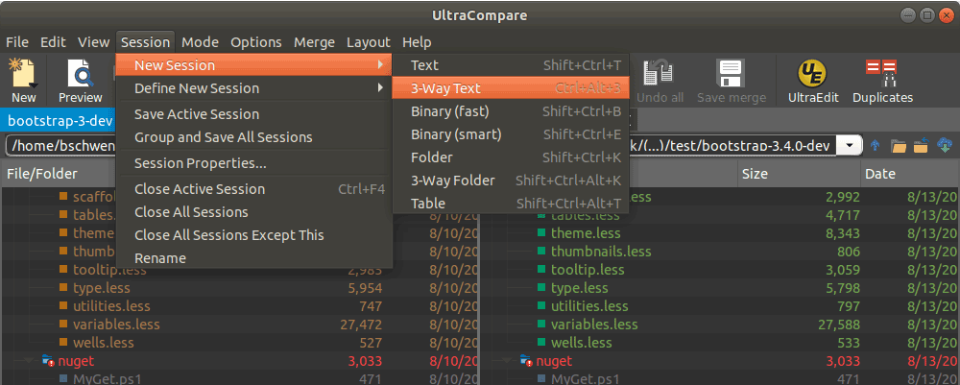
Task: Select Group and Save All Sessions
Action: point(254,137)
